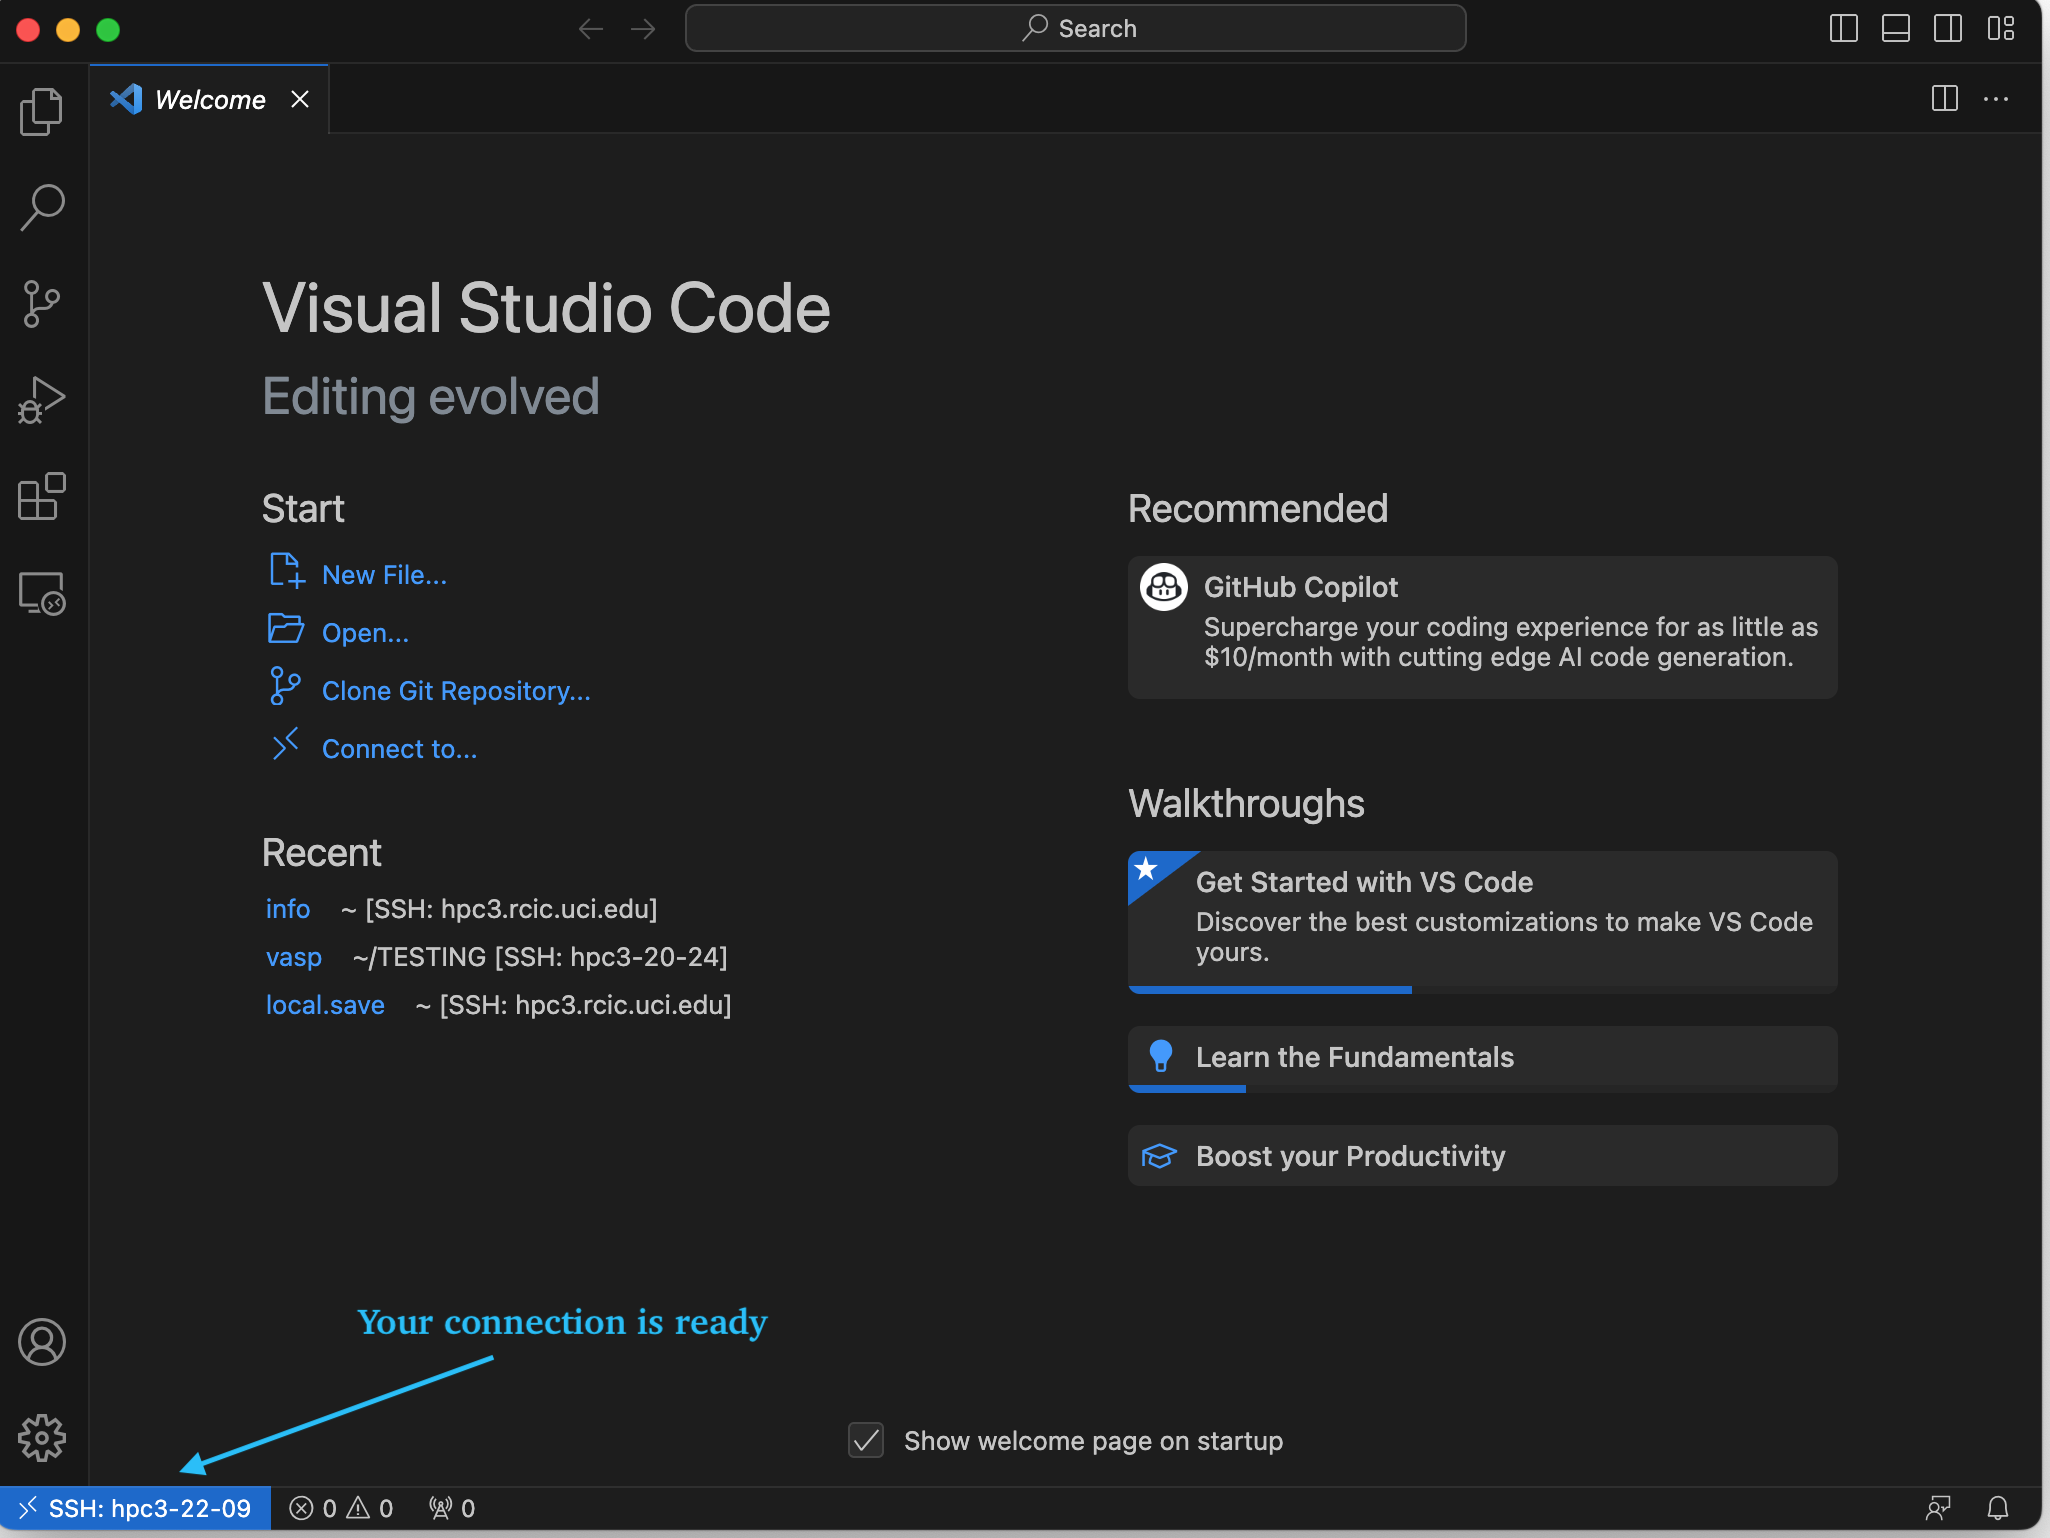The width and height of the screenshot is (2050, 1538).
Task: Click the Connect to... link
Action: point(399,749)
